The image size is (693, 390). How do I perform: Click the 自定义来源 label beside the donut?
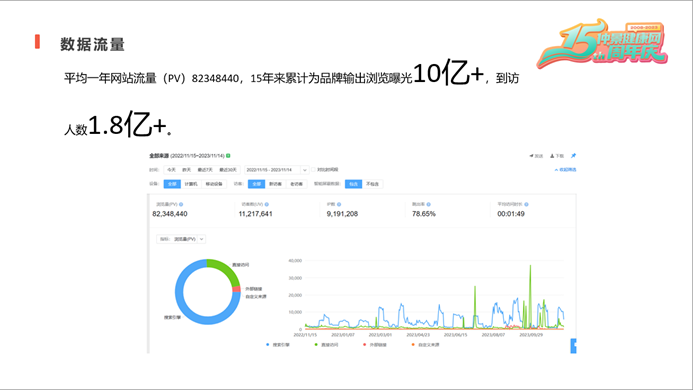[x=256, y=296]
